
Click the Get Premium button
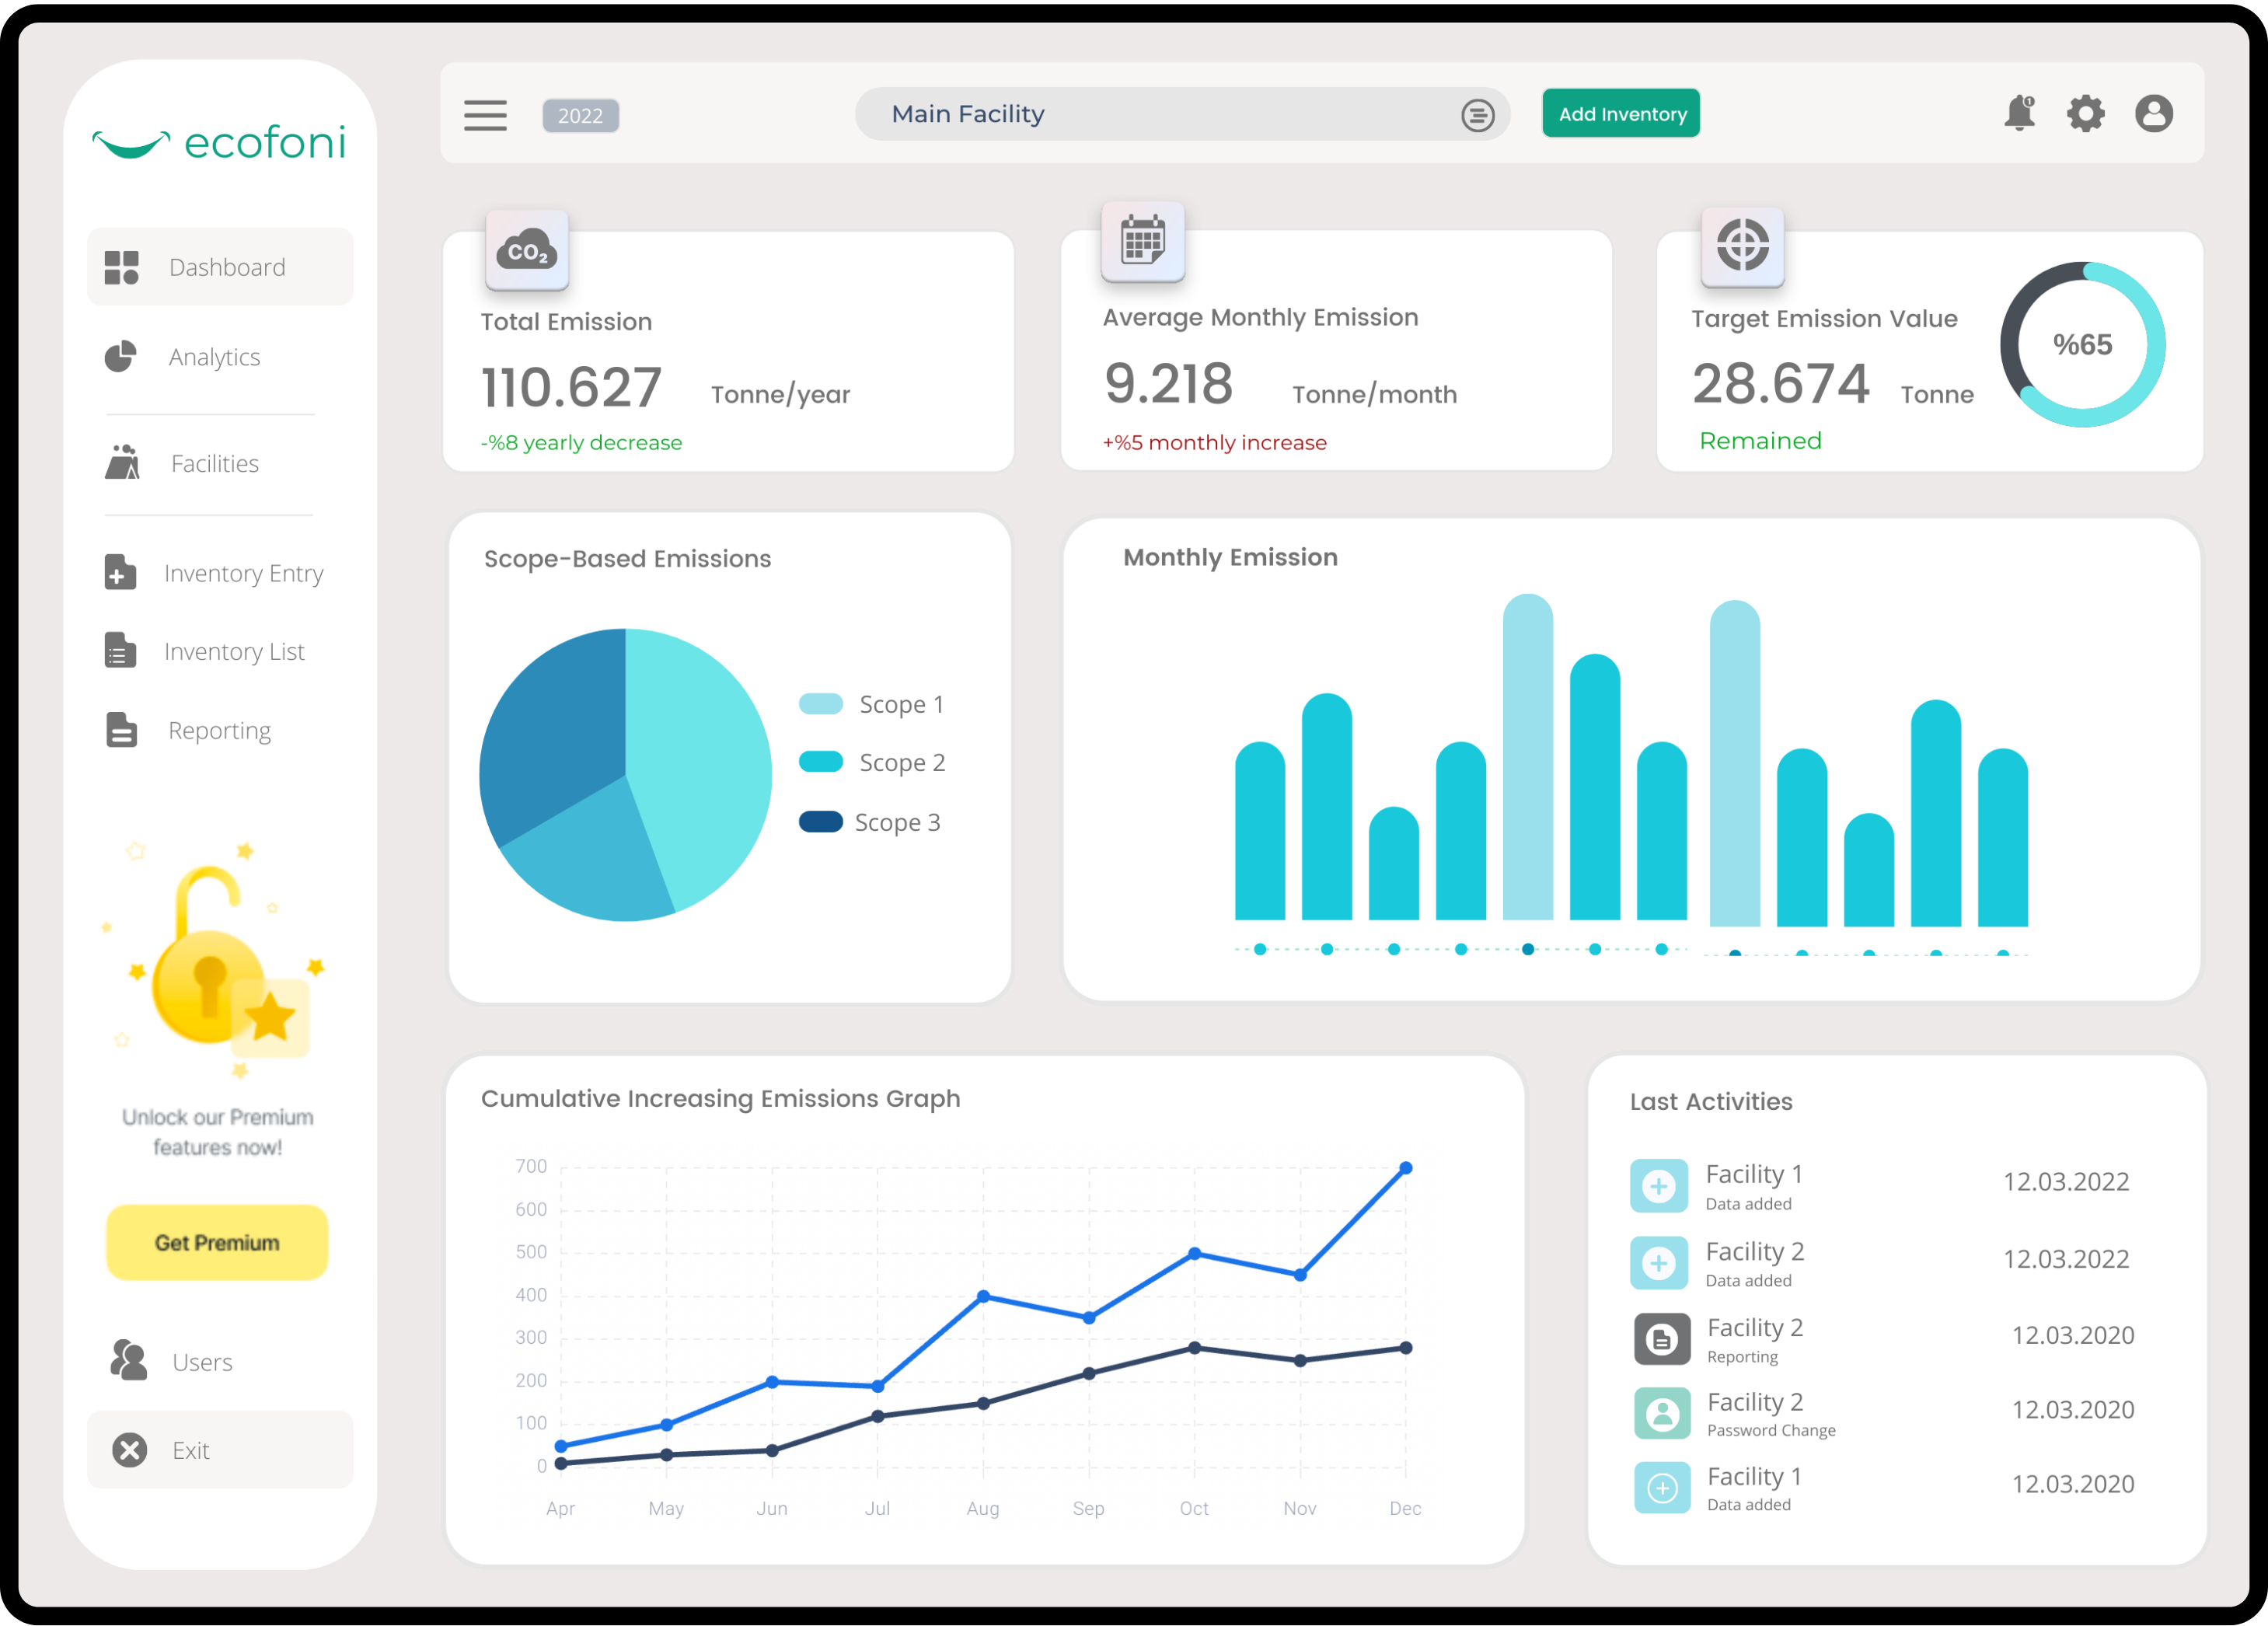click(217, 1242)
